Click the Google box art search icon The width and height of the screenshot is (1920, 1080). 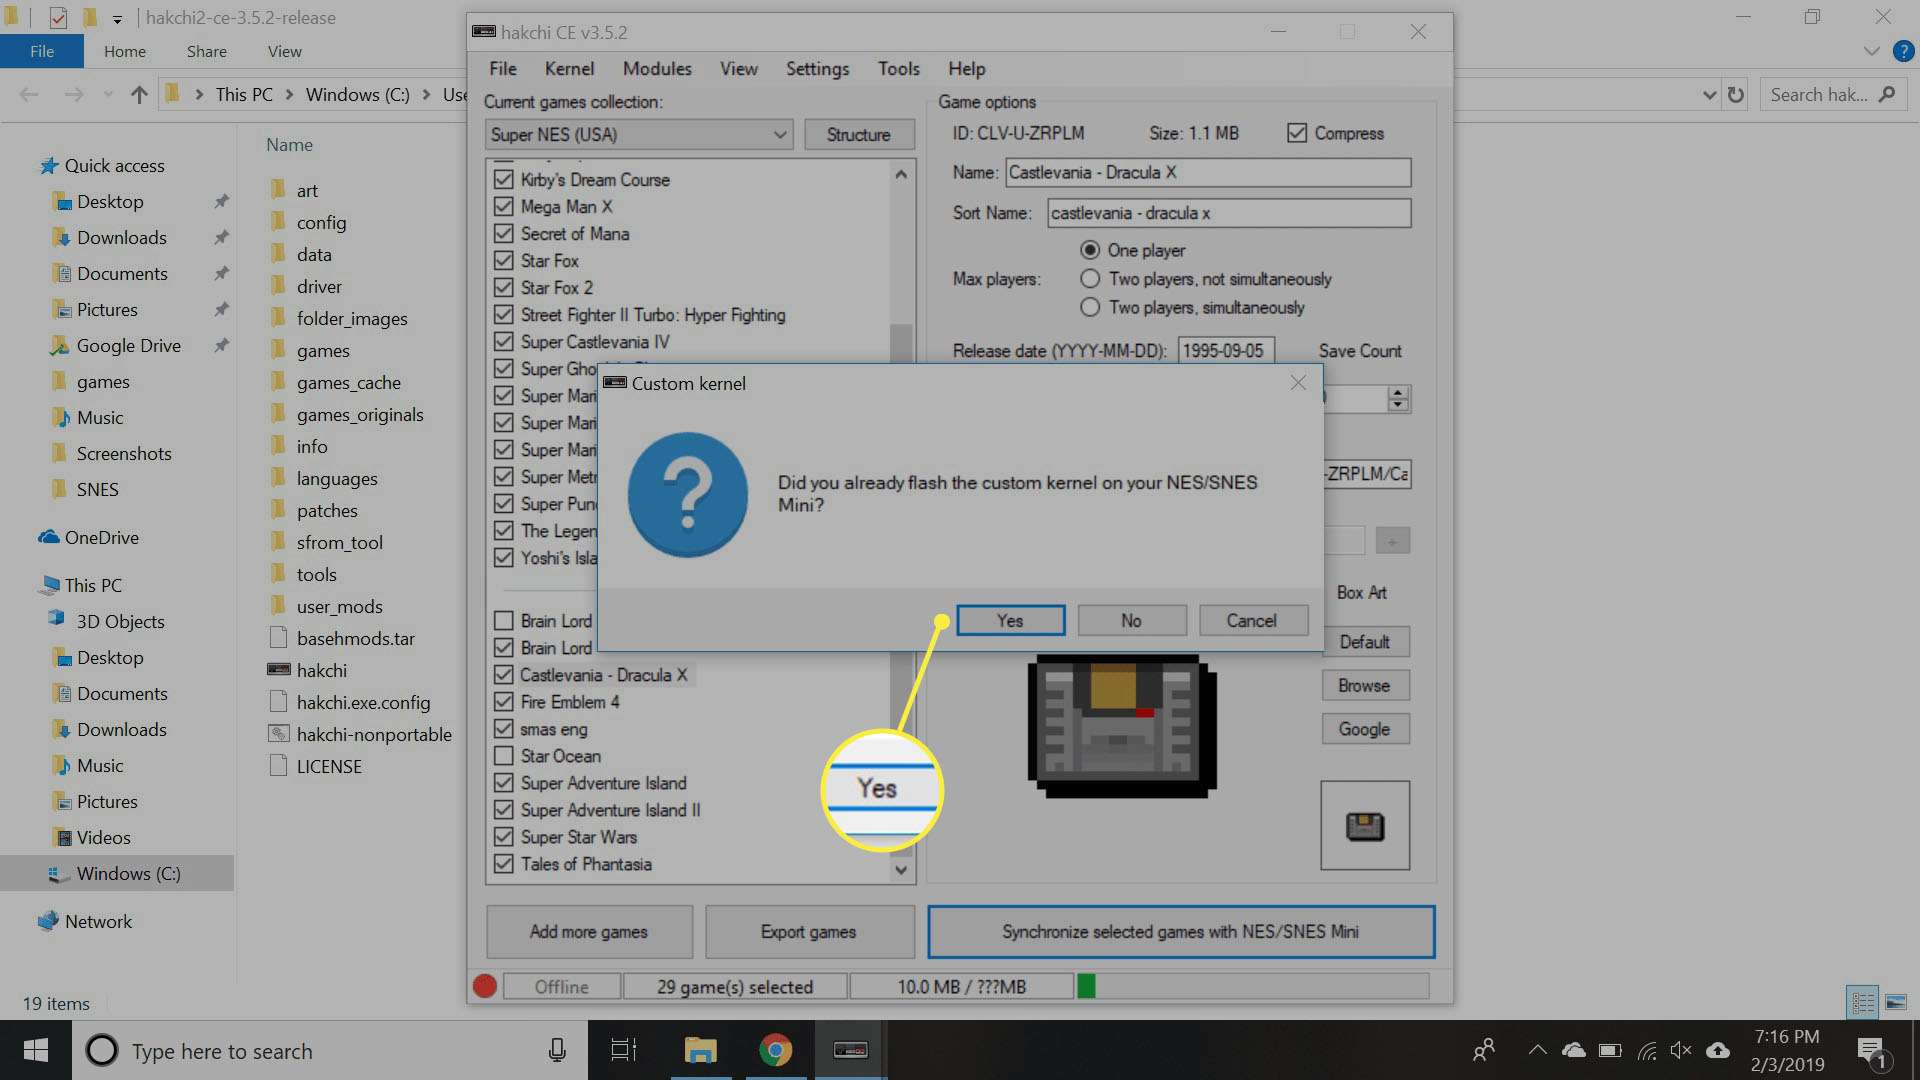tap(1364, 728)
